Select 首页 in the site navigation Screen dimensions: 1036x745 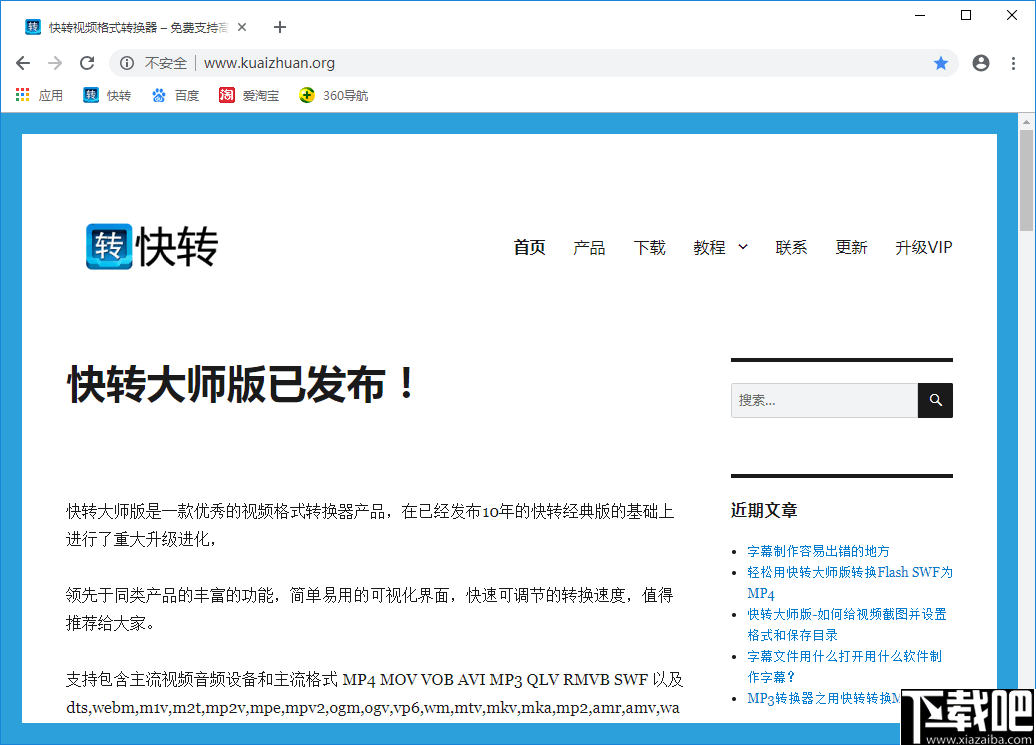coord(529,247)
